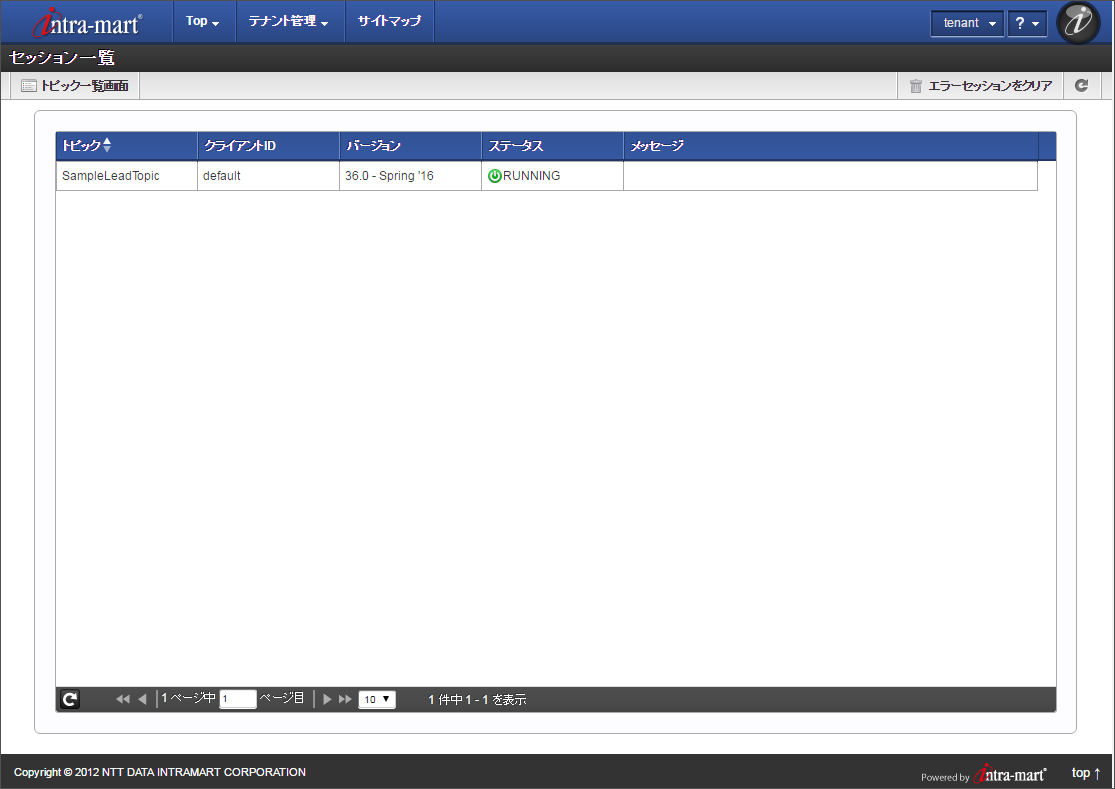Go to first page of grid
1115x789 pixels.
pos(123,699)
